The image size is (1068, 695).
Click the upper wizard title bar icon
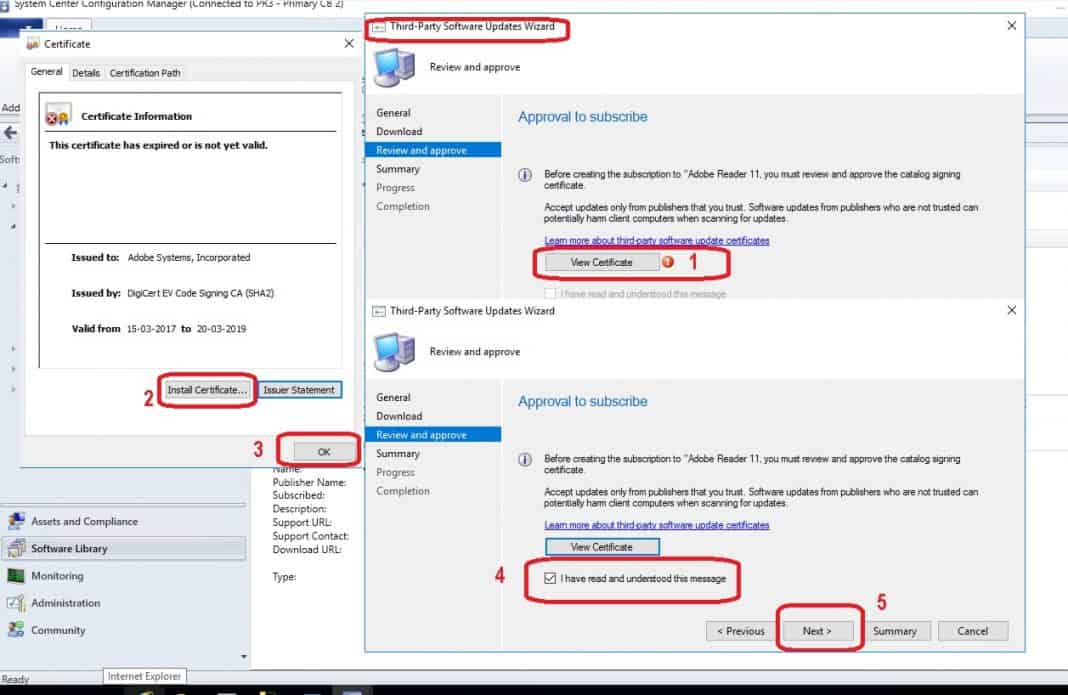[379, 27]
